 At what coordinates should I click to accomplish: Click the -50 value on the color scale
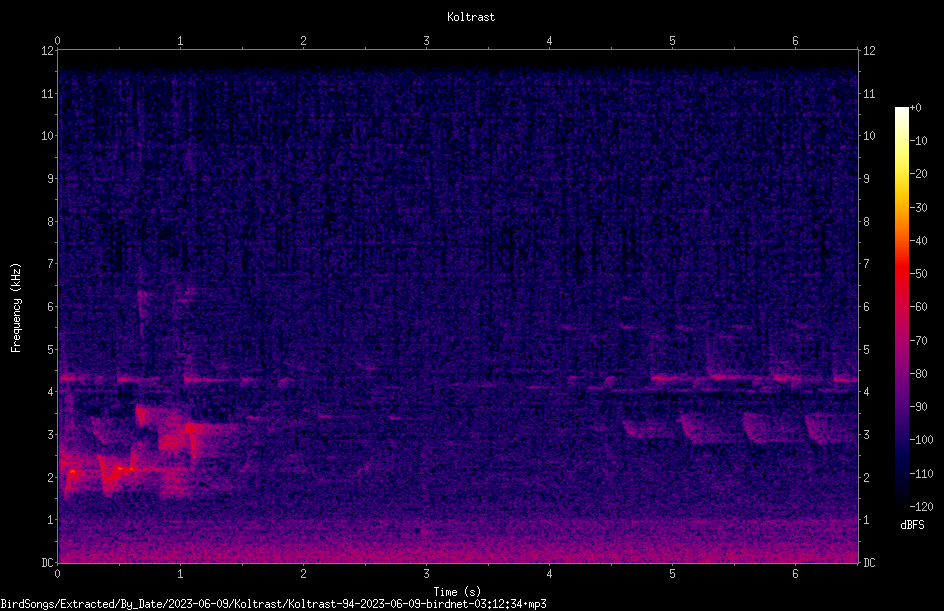click(918, 274)
